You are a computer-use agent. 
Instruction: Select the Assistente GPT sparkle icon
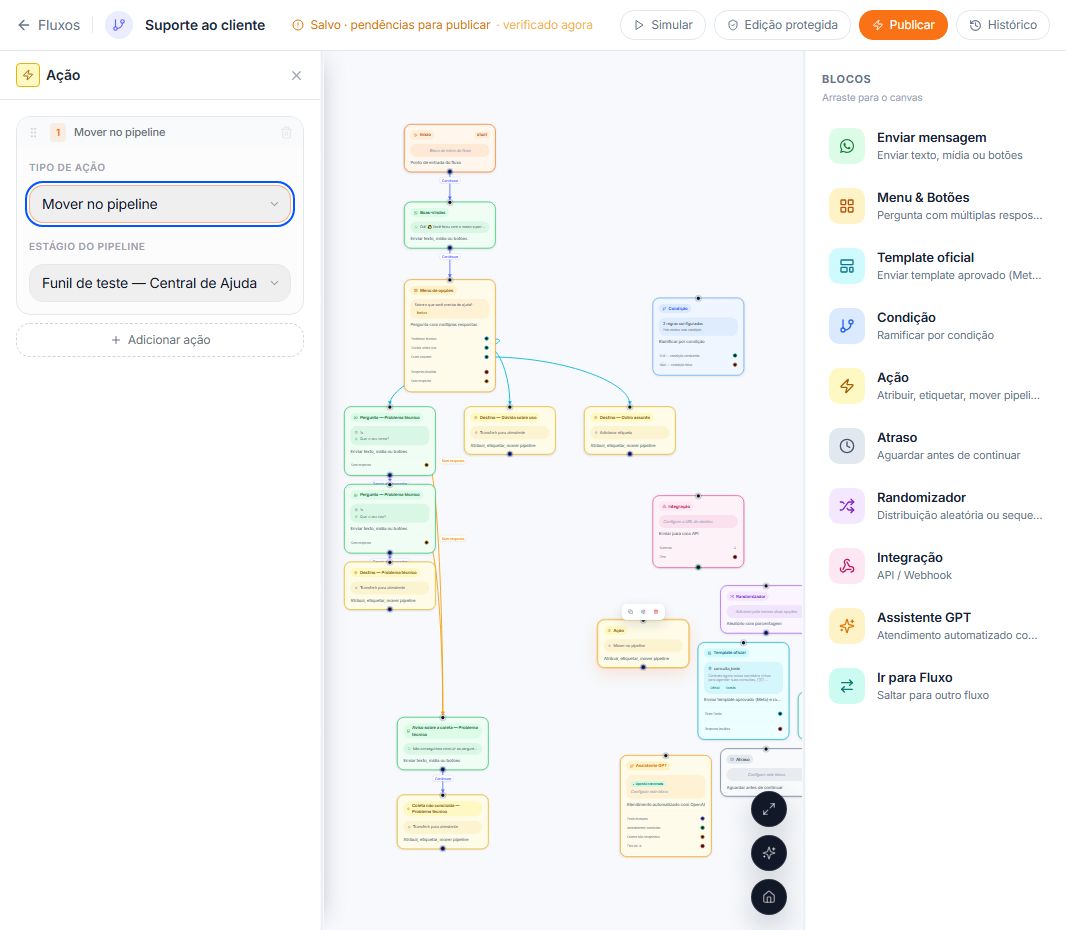846,625
